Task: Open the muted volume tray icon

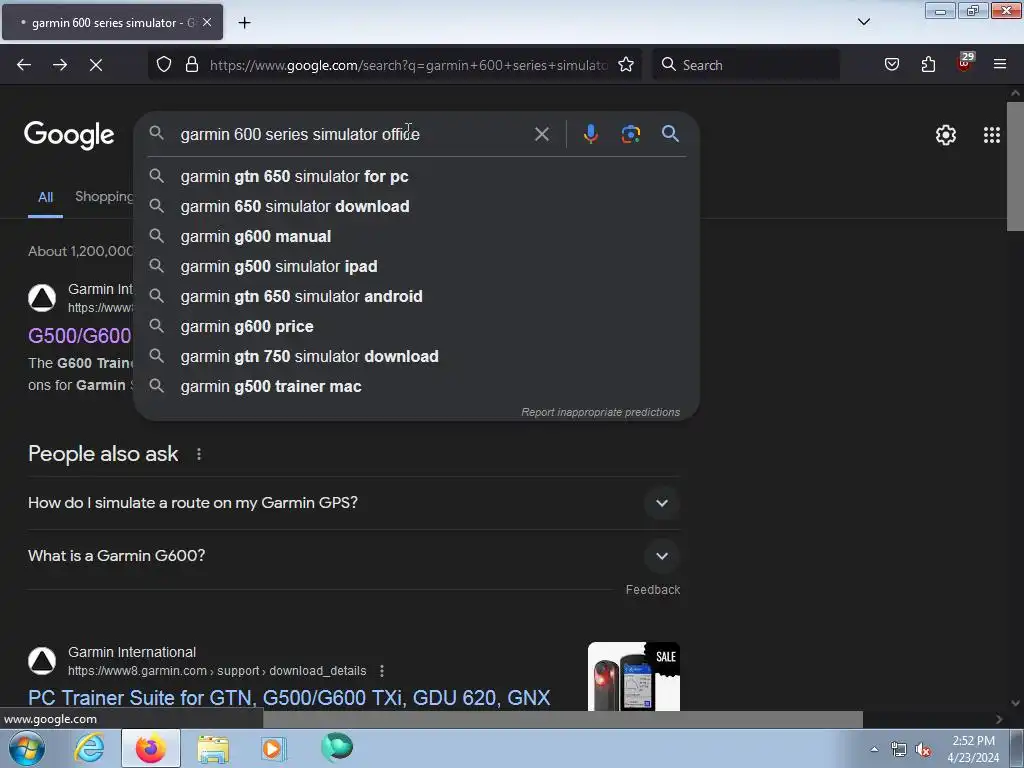Action: pos(923,749)
